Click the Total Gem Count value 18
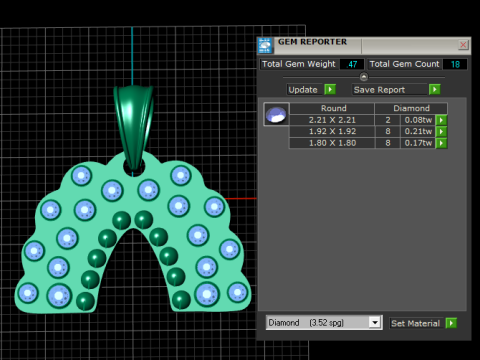Viewport: 480px width, 360px height. [455, 64]
